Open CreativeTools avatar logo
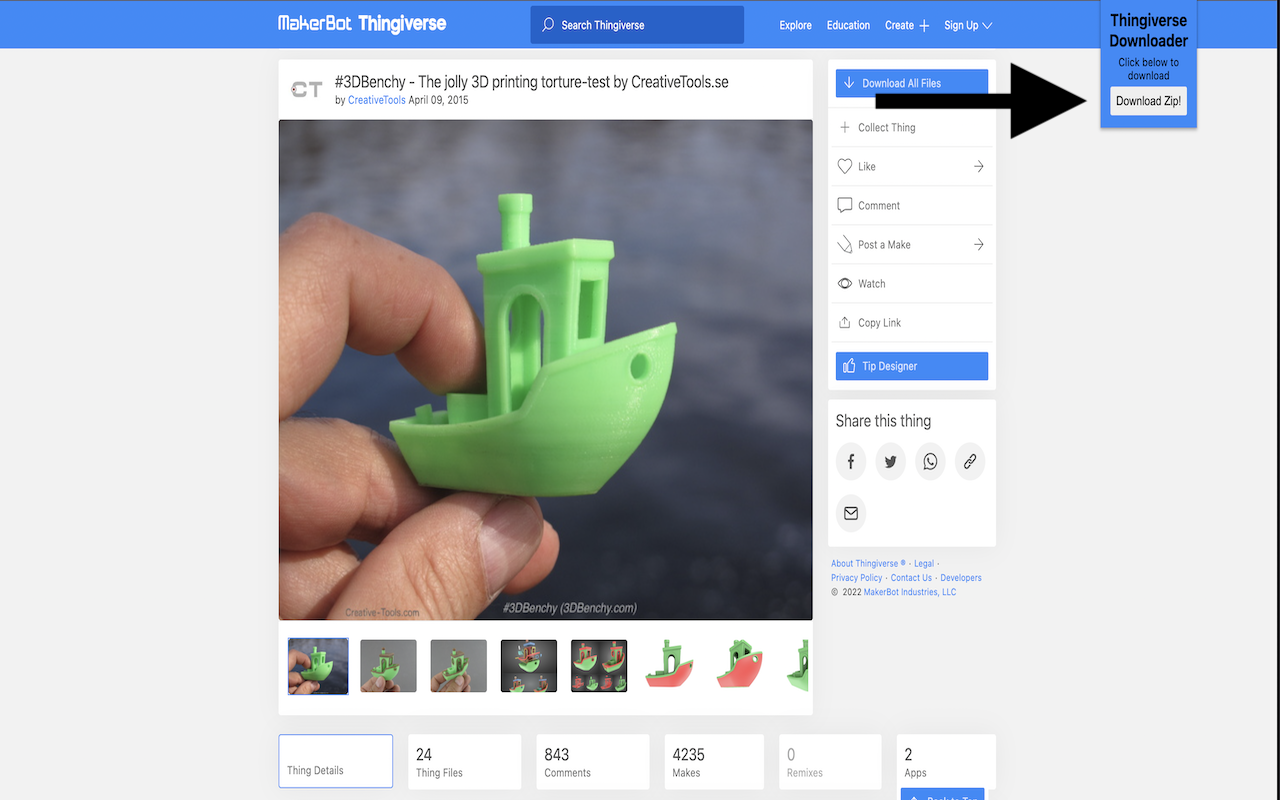The image size is (1280, 800). coord(306,89)
